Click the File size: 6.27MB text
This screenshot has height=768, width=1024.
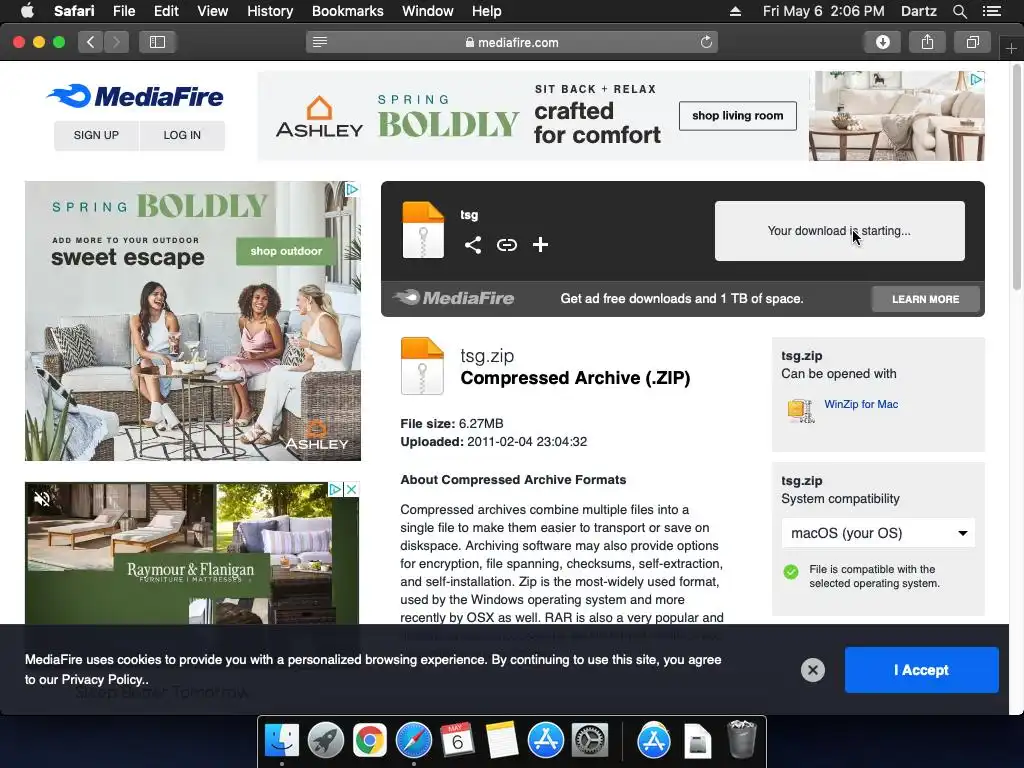[452, 424]
